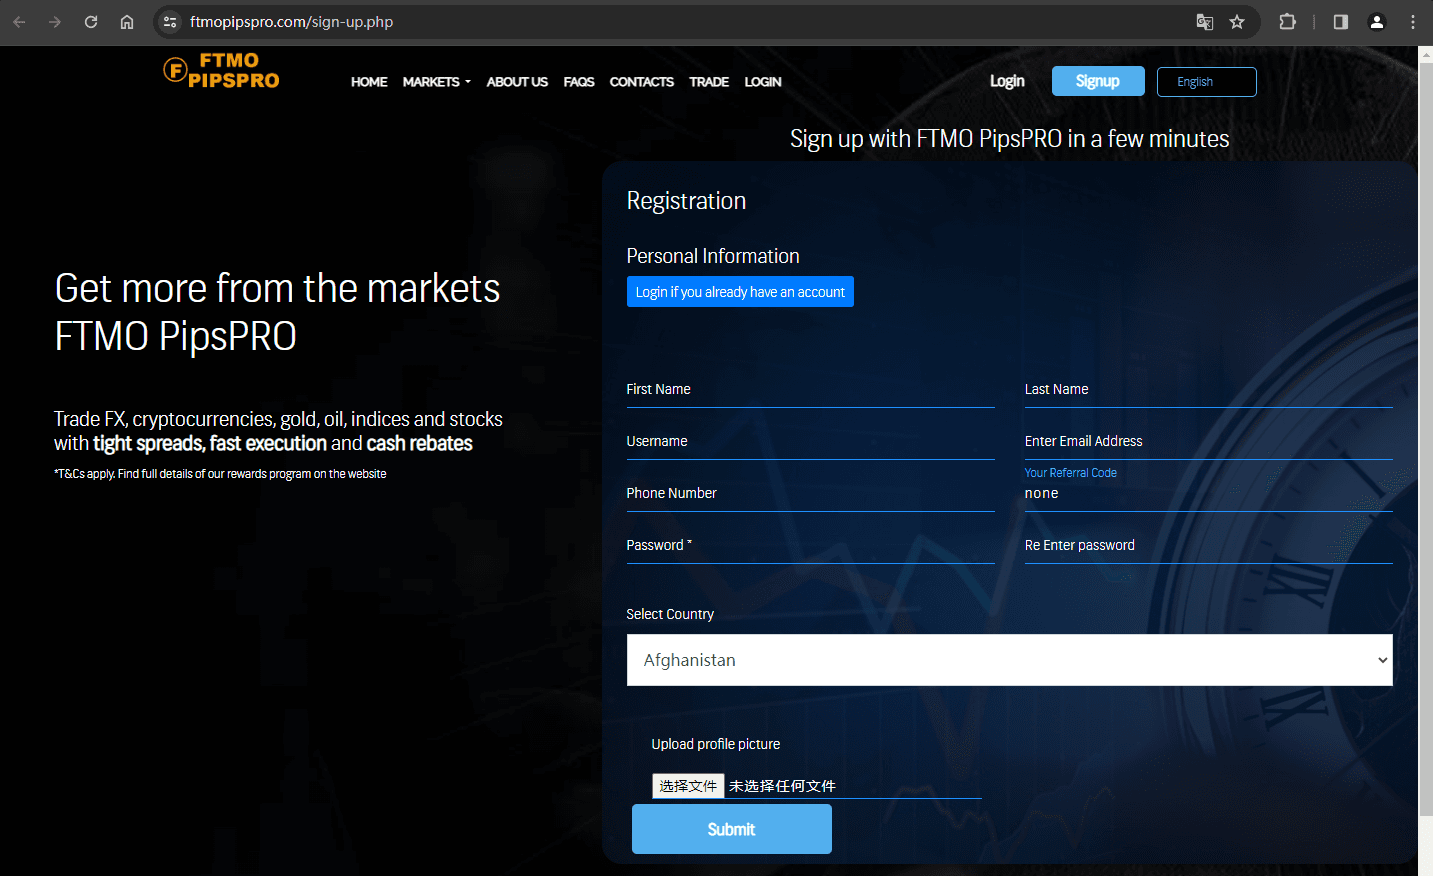Screen dimensions: 1433x876
Task: Click the 'Upload profile picture' label
Action: point(716,744)
